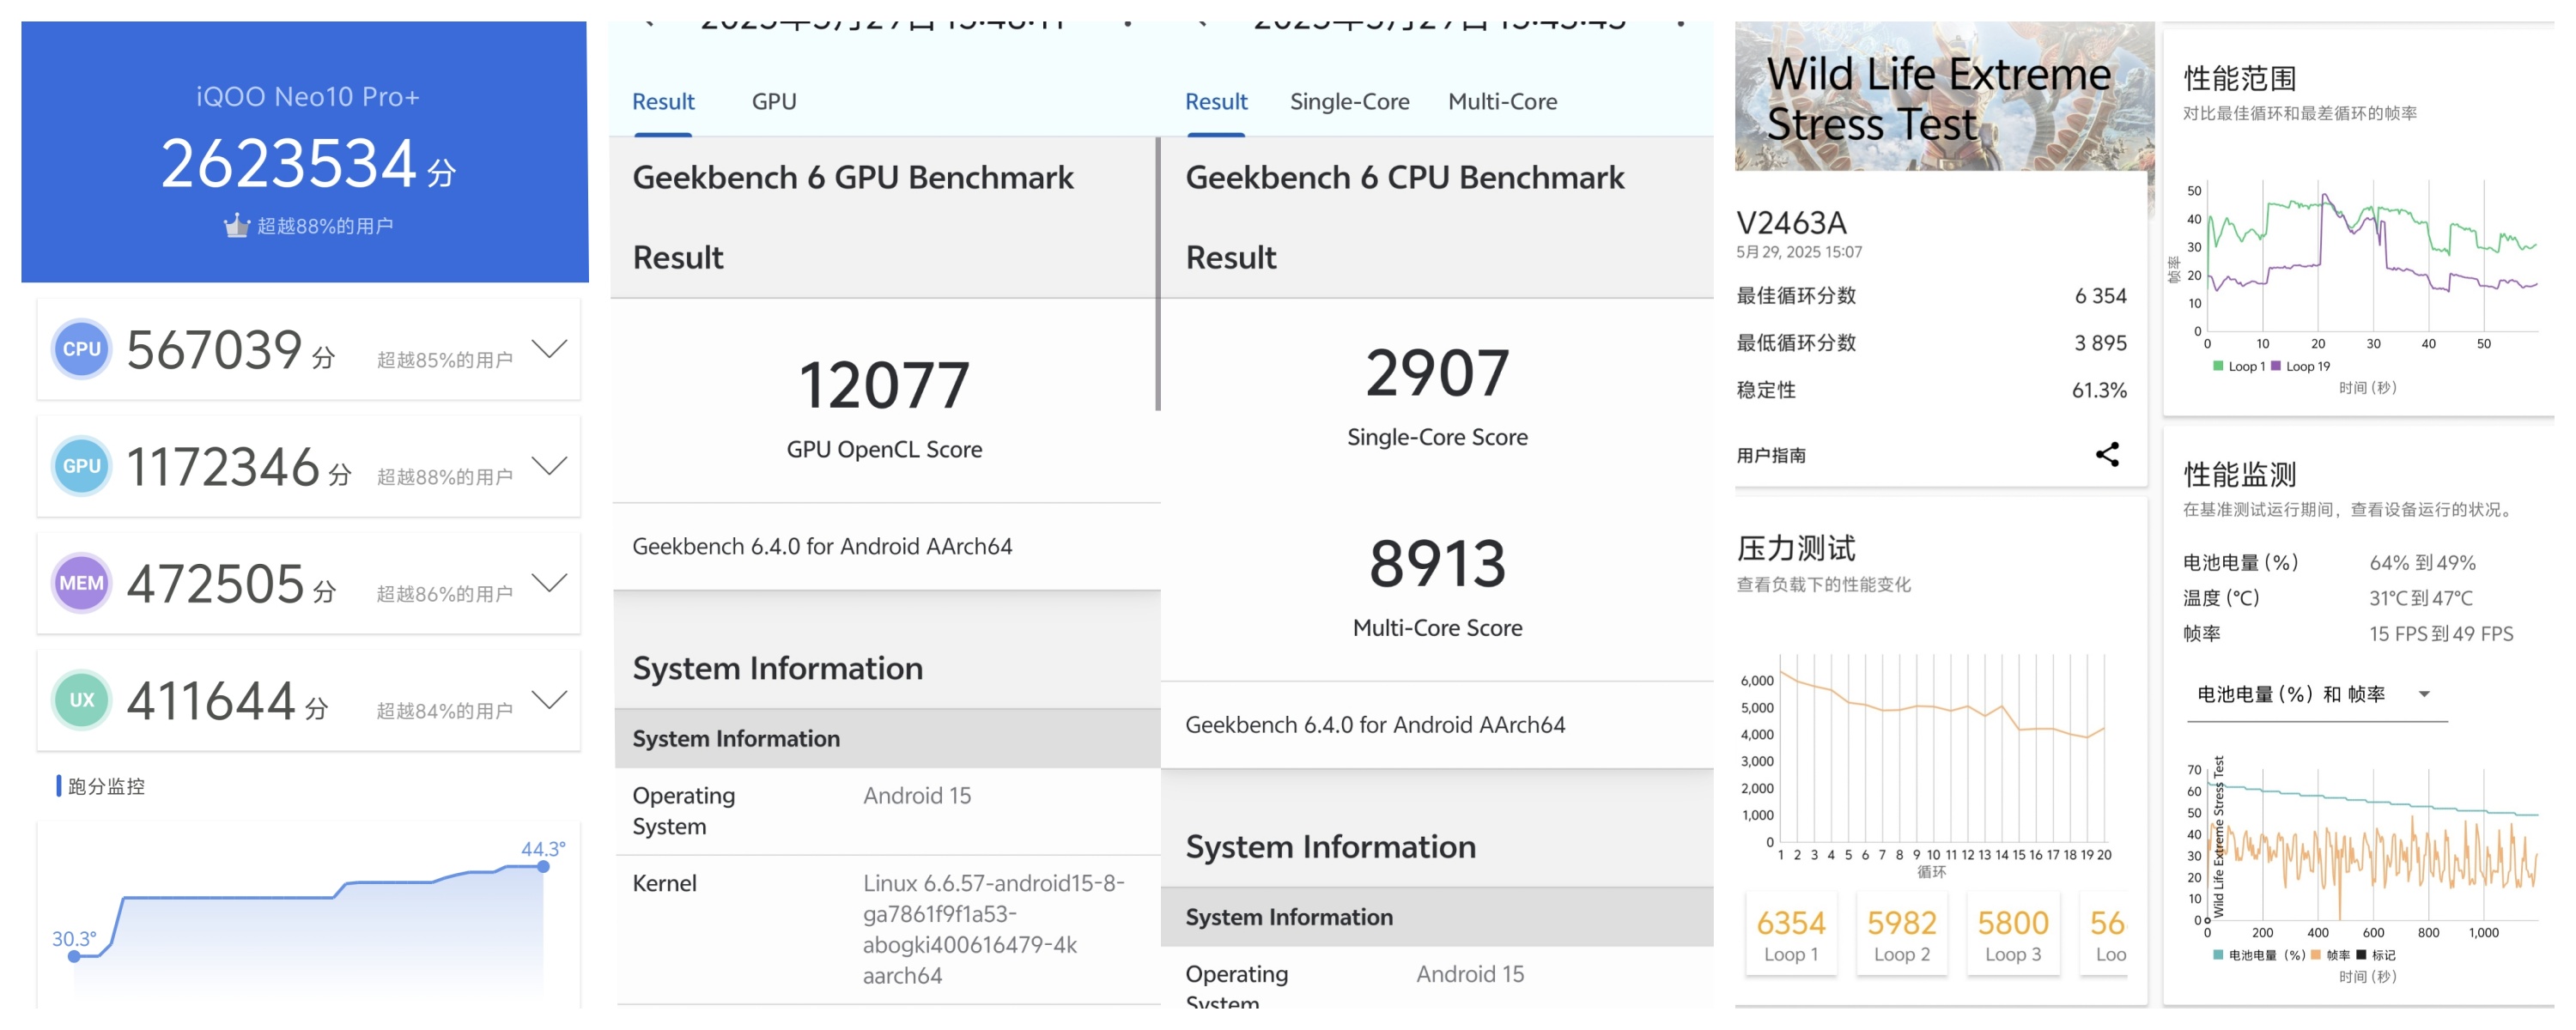The image size is (2576, 1030).
Task: Tap the 稳定性 value 61.3%
Action: coord(2099,390)
